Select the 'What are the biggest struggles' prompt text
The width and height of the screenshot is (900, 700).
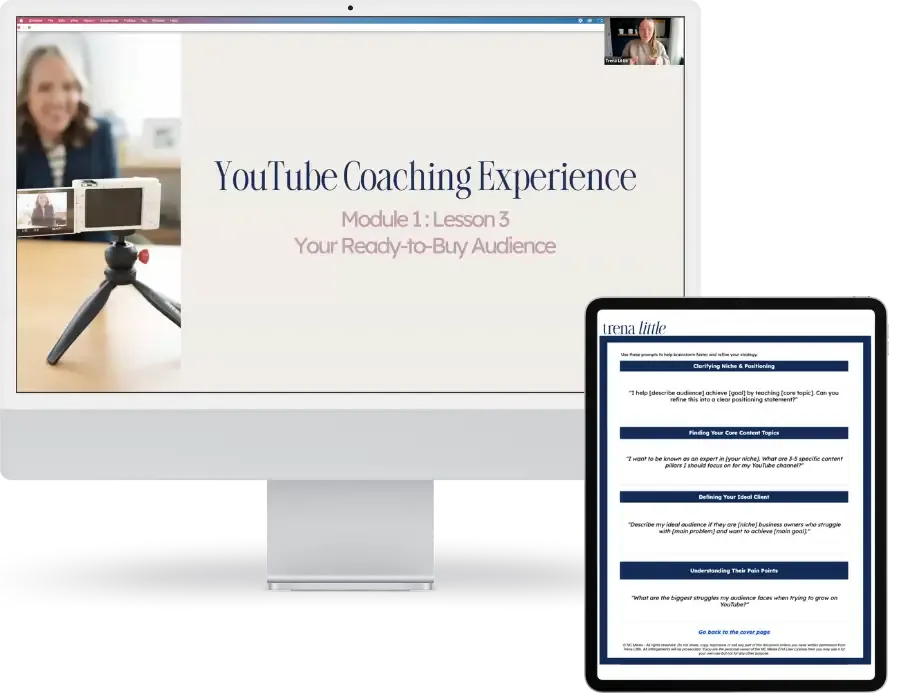tap(734, 601)
